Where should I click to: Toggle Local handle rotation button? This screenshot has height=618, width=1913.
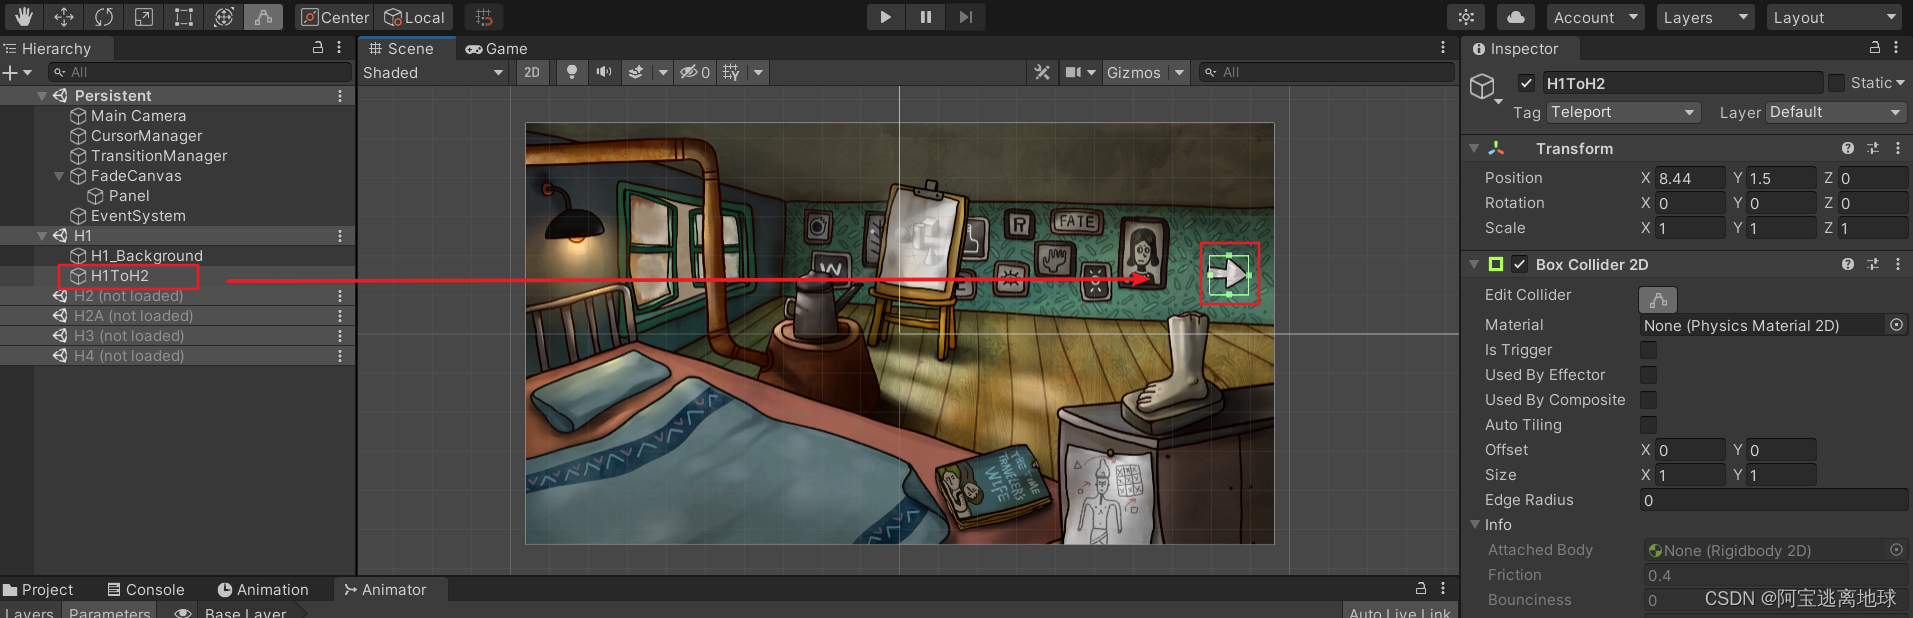click(415, 17)
